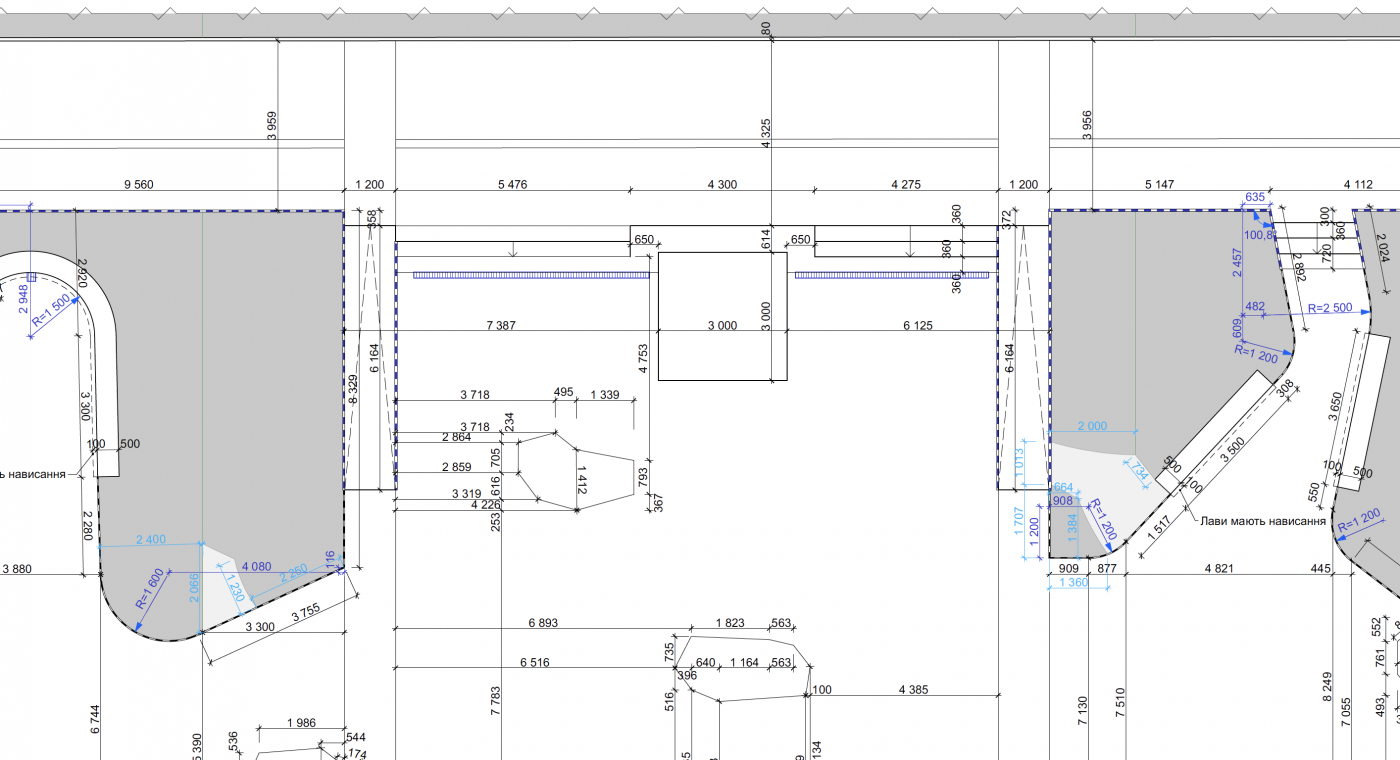Viewport: 1400px width, 760px height.
Task: Select the blue 2 400 dimension
Action: [150, 540]
